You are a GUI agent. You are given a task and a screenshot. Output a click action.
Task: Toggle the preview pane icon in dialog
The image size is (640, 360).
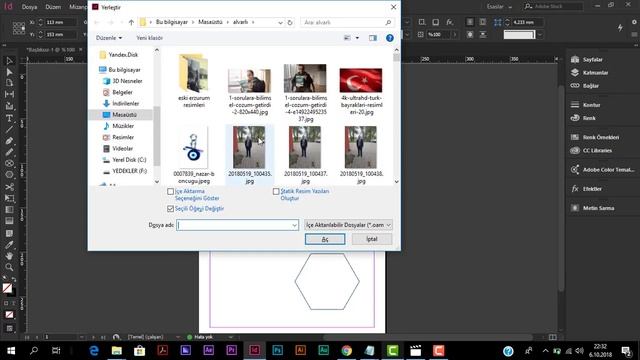point(373,38)
